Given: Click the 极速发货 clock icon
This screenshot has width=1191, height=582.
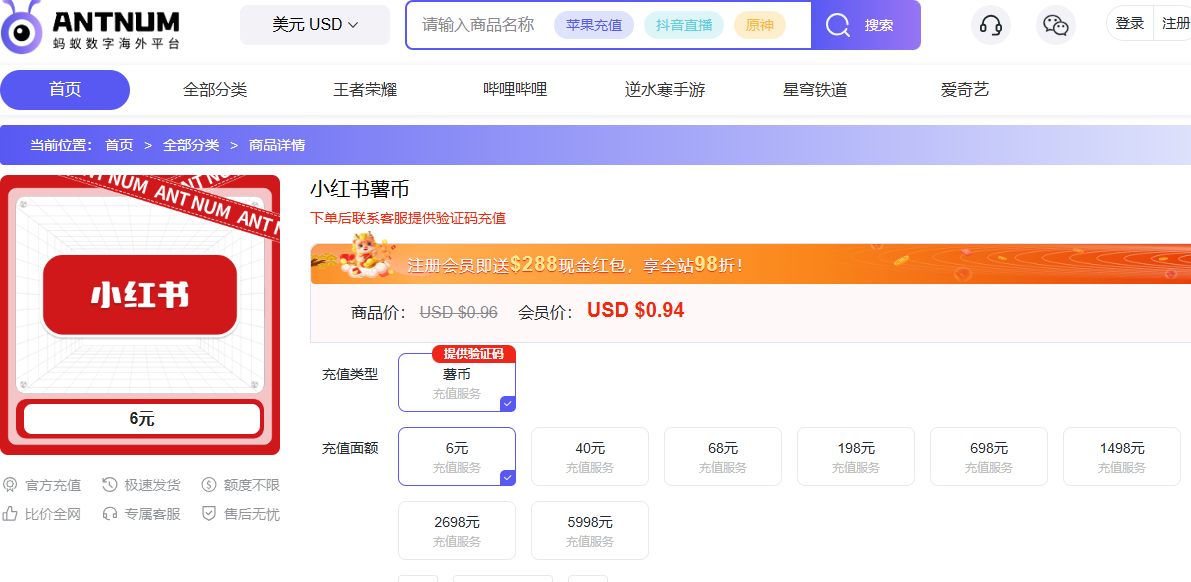Looking at the screenshot, I should tap(110, 485).
